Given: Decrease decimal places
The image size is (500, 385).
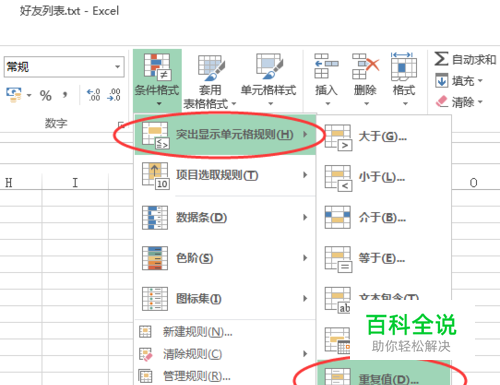Looking at the screenshot, I should click(x=114, y=95).
